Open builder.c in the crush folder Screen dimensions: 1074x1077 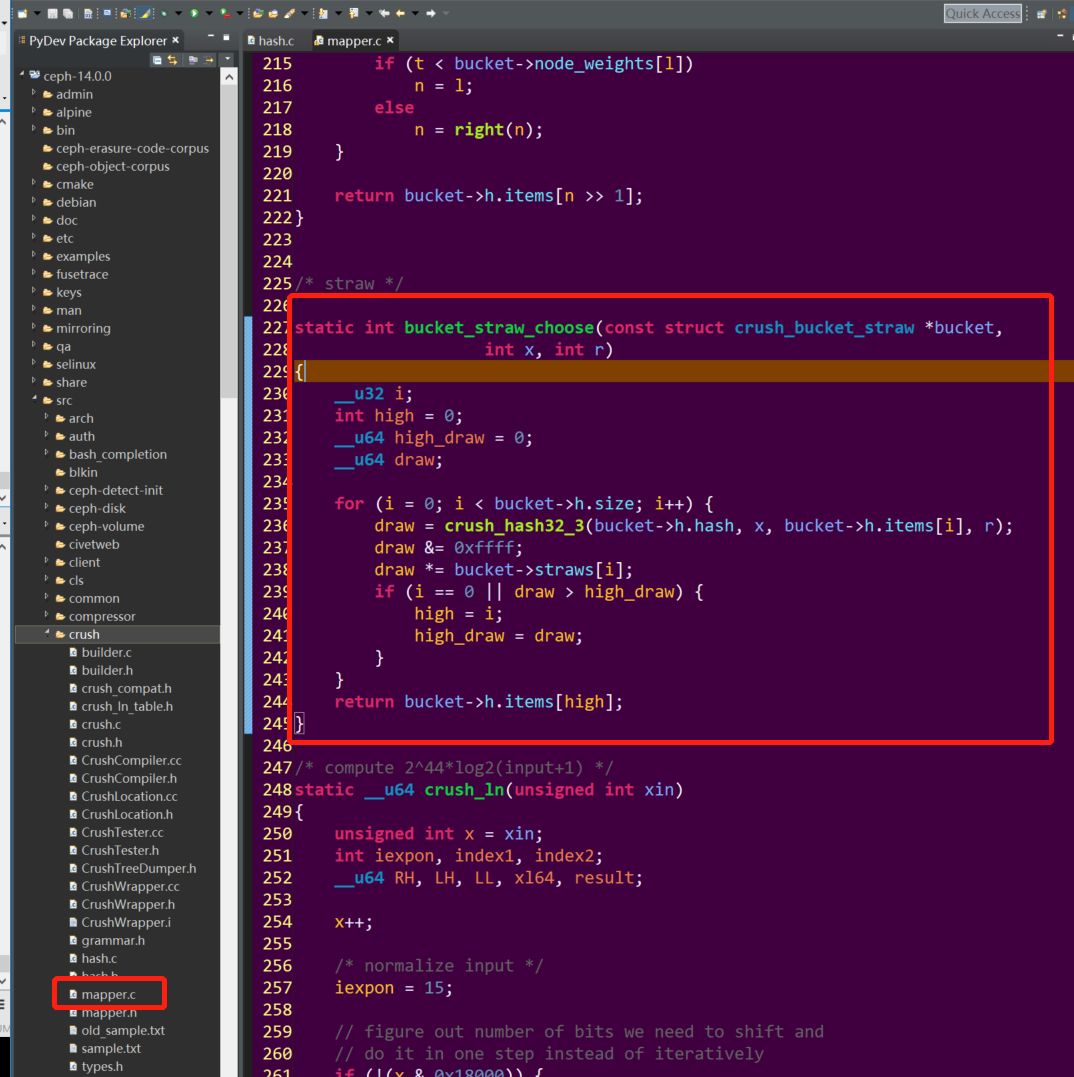[x=106, y=652]
